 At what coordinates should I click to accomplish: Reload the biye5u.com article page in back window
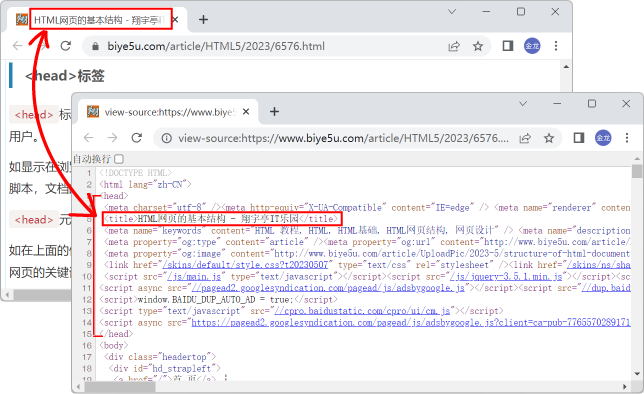(x=66, y=46)
